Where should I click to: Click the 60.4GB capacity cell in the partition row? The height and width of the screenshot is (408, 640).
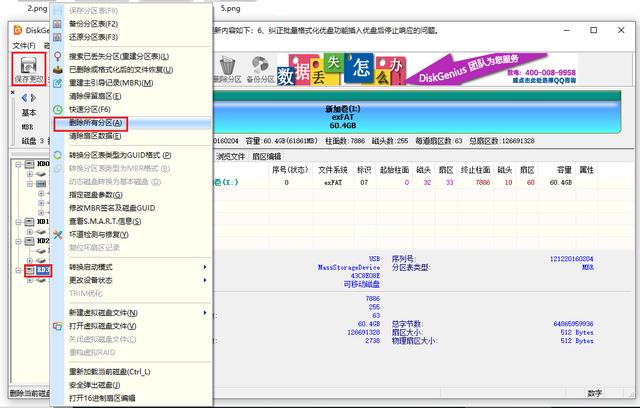[x=561, y=182]
